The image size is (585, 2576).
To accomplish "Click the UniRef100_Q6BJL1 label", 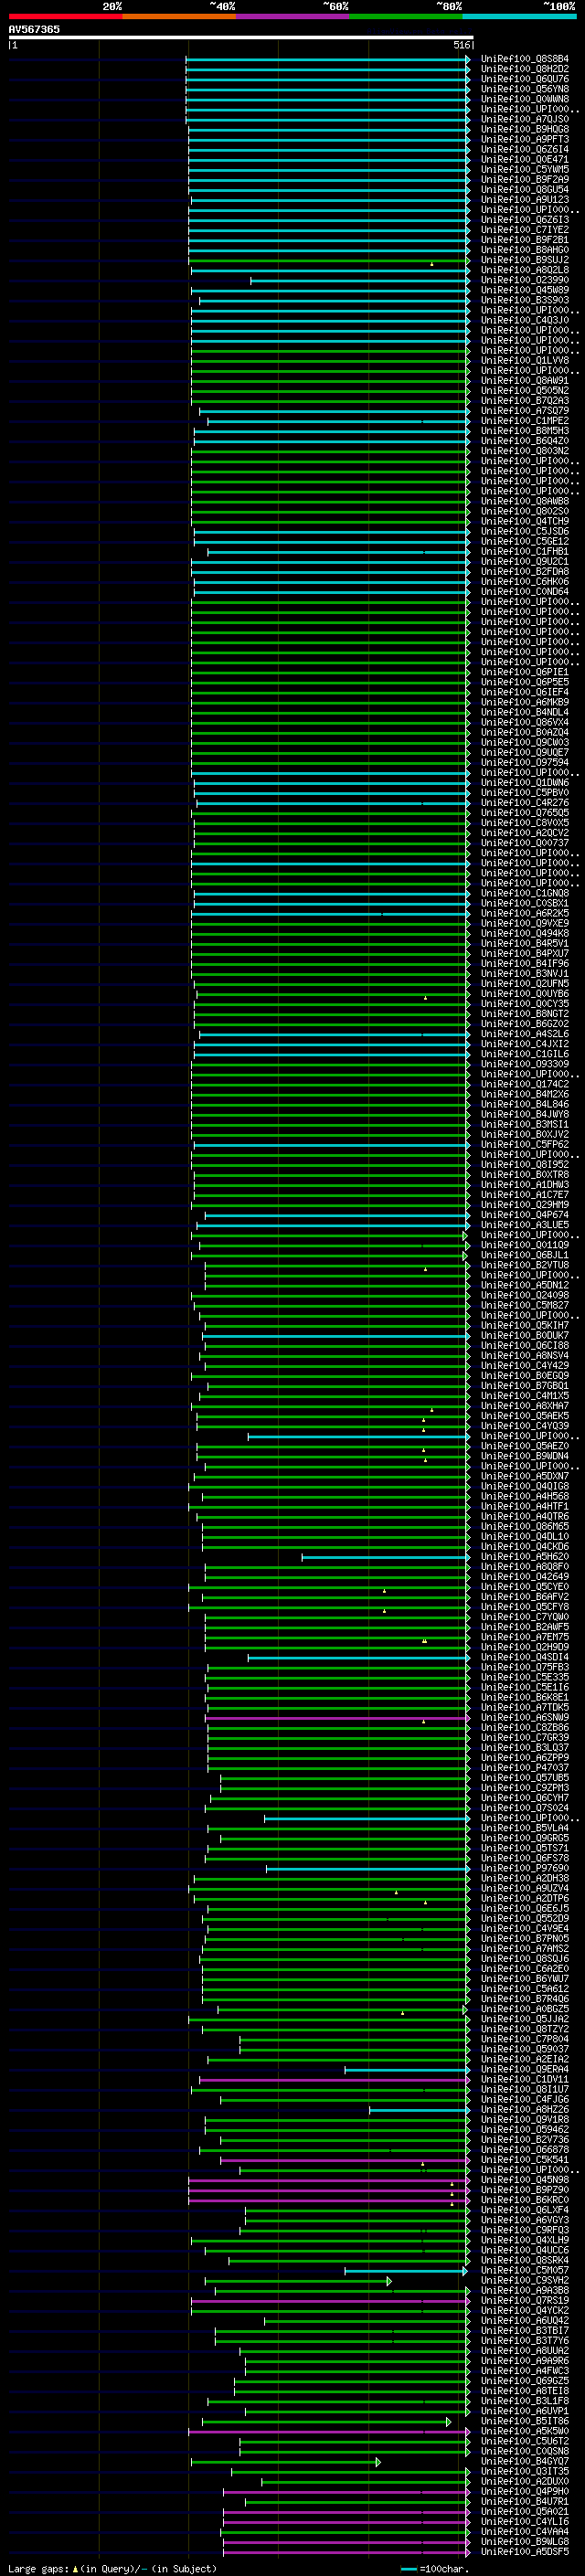I will tap(525, 1254).
